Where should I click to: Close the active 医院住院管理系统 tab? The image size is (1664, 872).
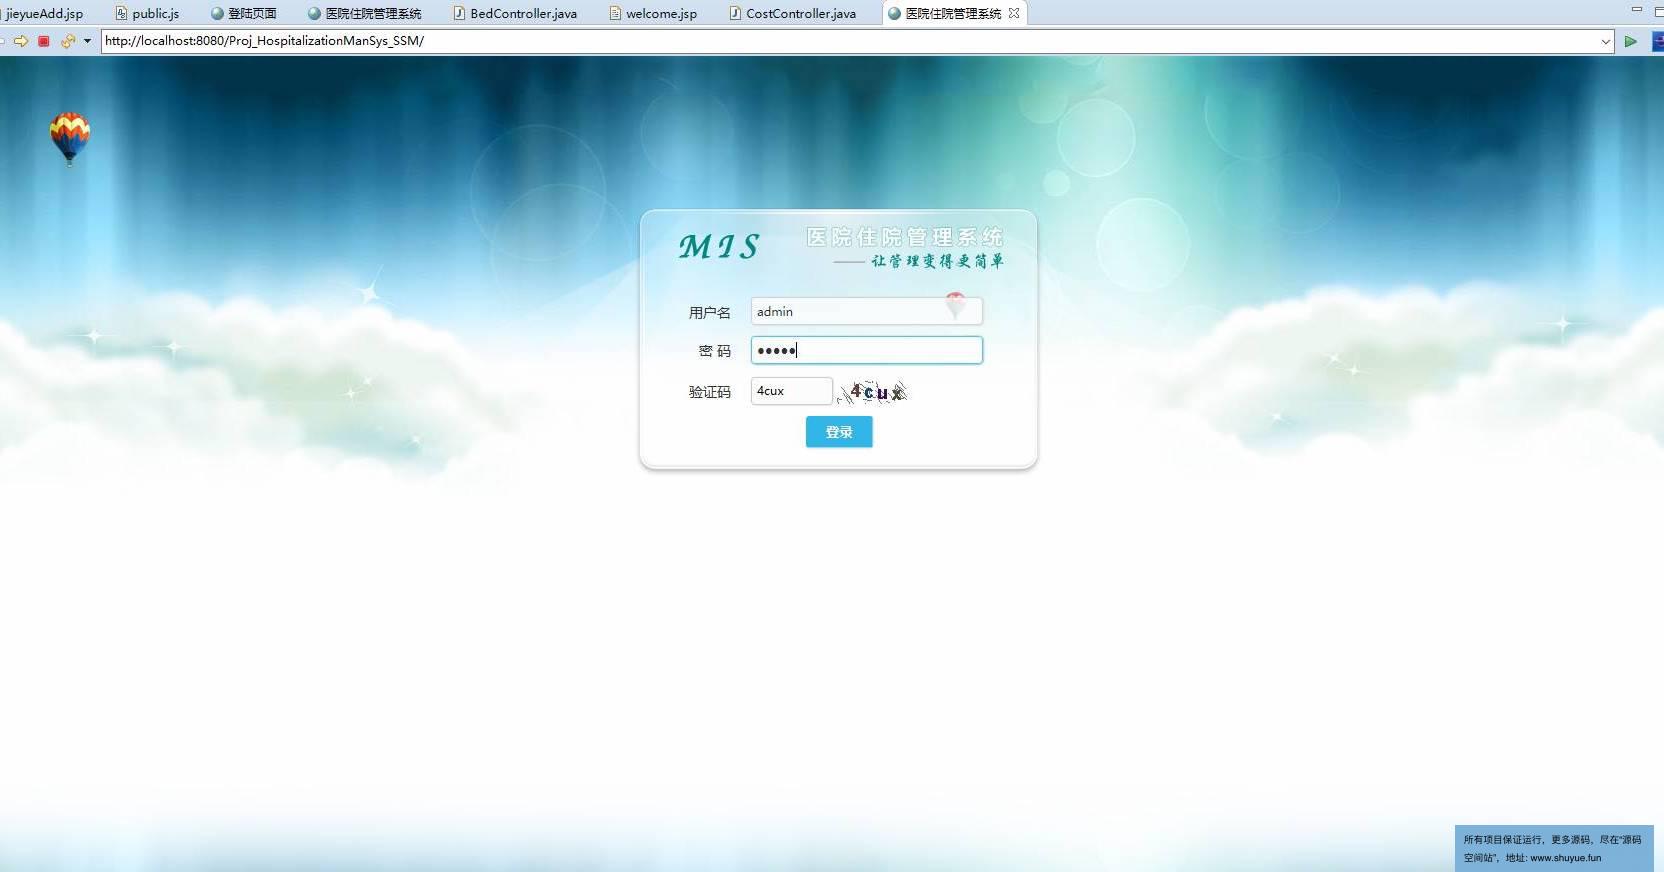[1014, 13]
